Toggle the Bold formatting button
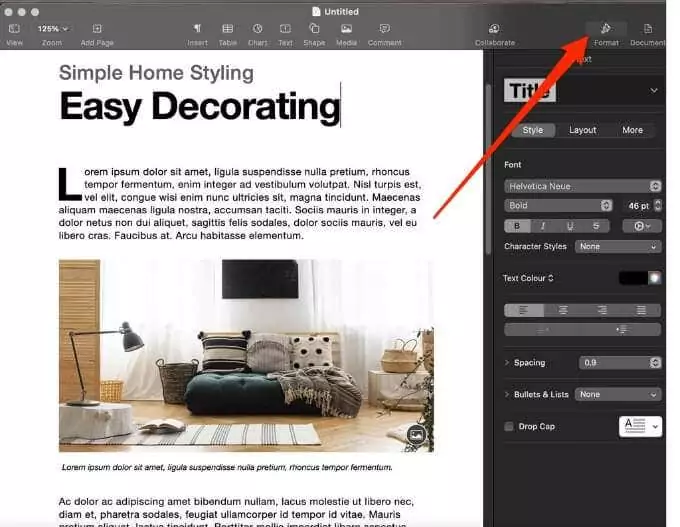 (517, 226)
